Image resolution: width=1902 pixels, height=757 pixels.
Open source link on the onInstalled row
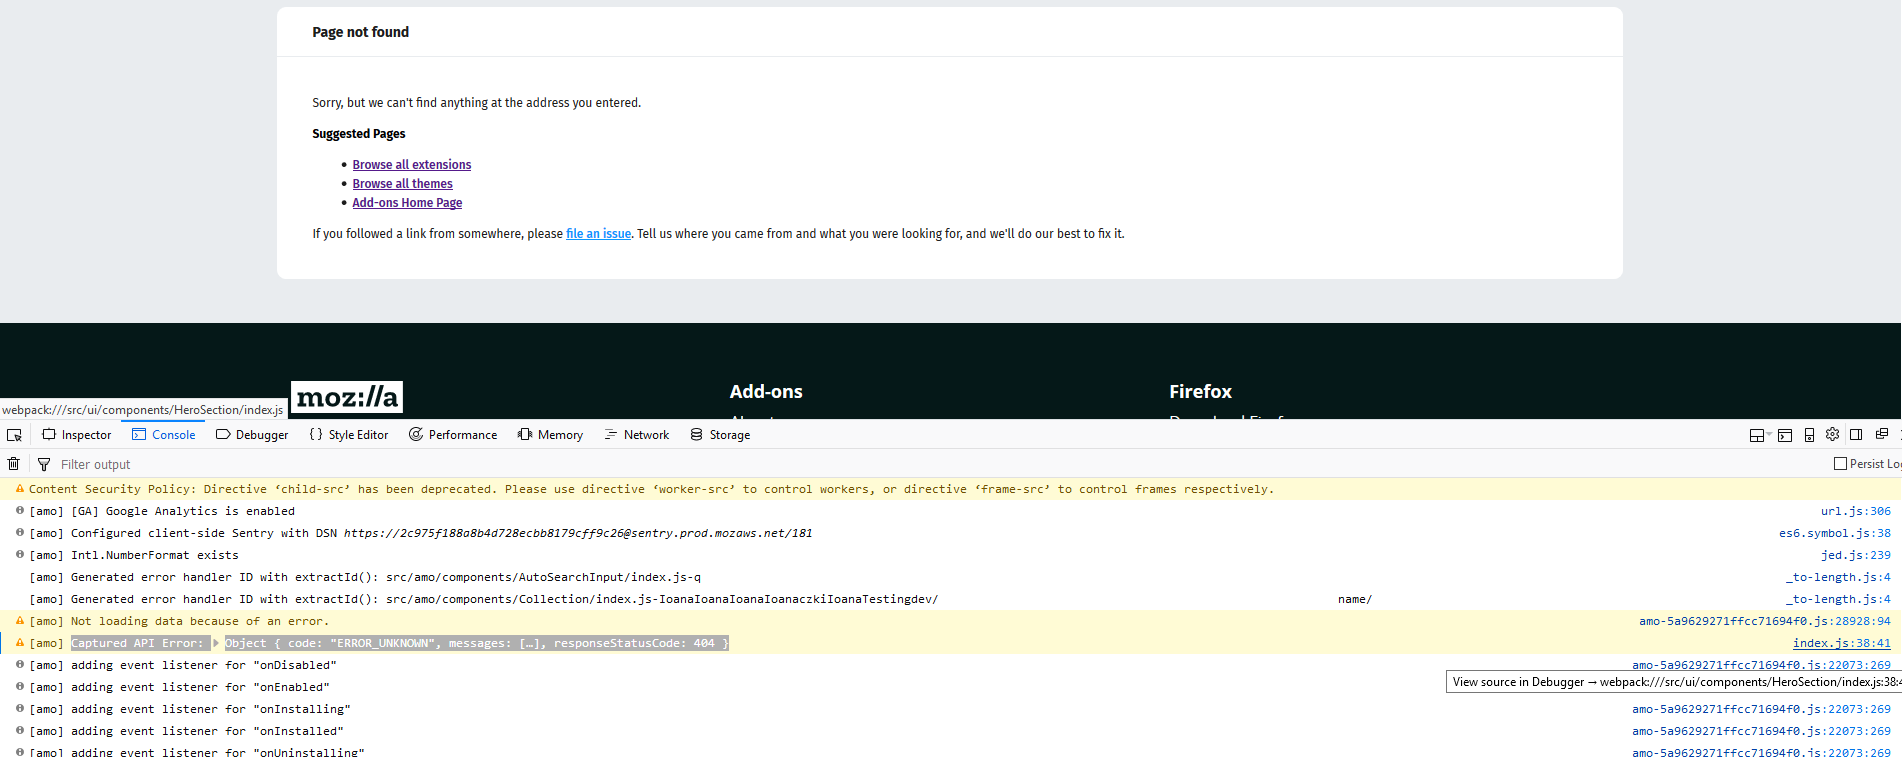coord(1762,731)
